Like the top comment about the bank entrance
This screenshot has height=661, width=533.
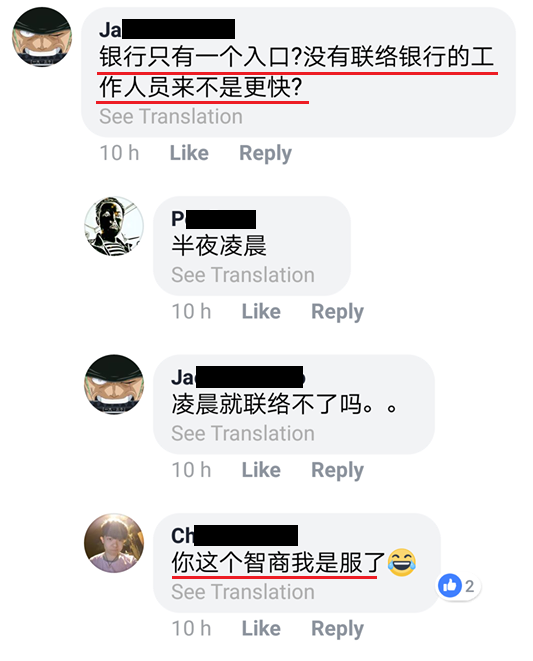(189, 153)
